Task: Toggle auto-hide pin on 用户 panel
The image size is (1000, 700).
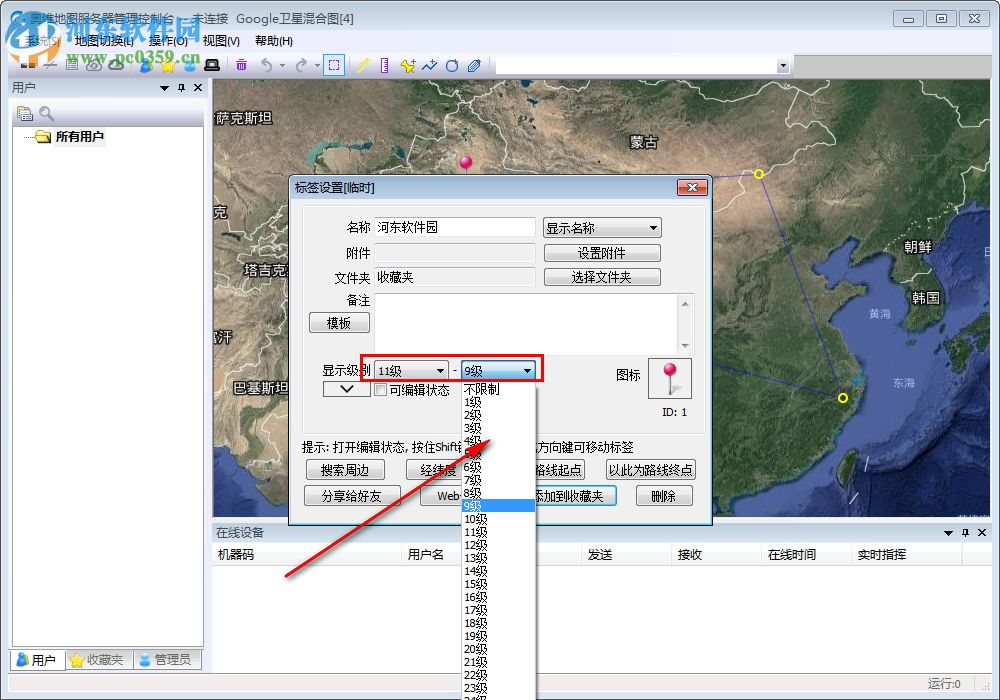Action: coord(180,87)
